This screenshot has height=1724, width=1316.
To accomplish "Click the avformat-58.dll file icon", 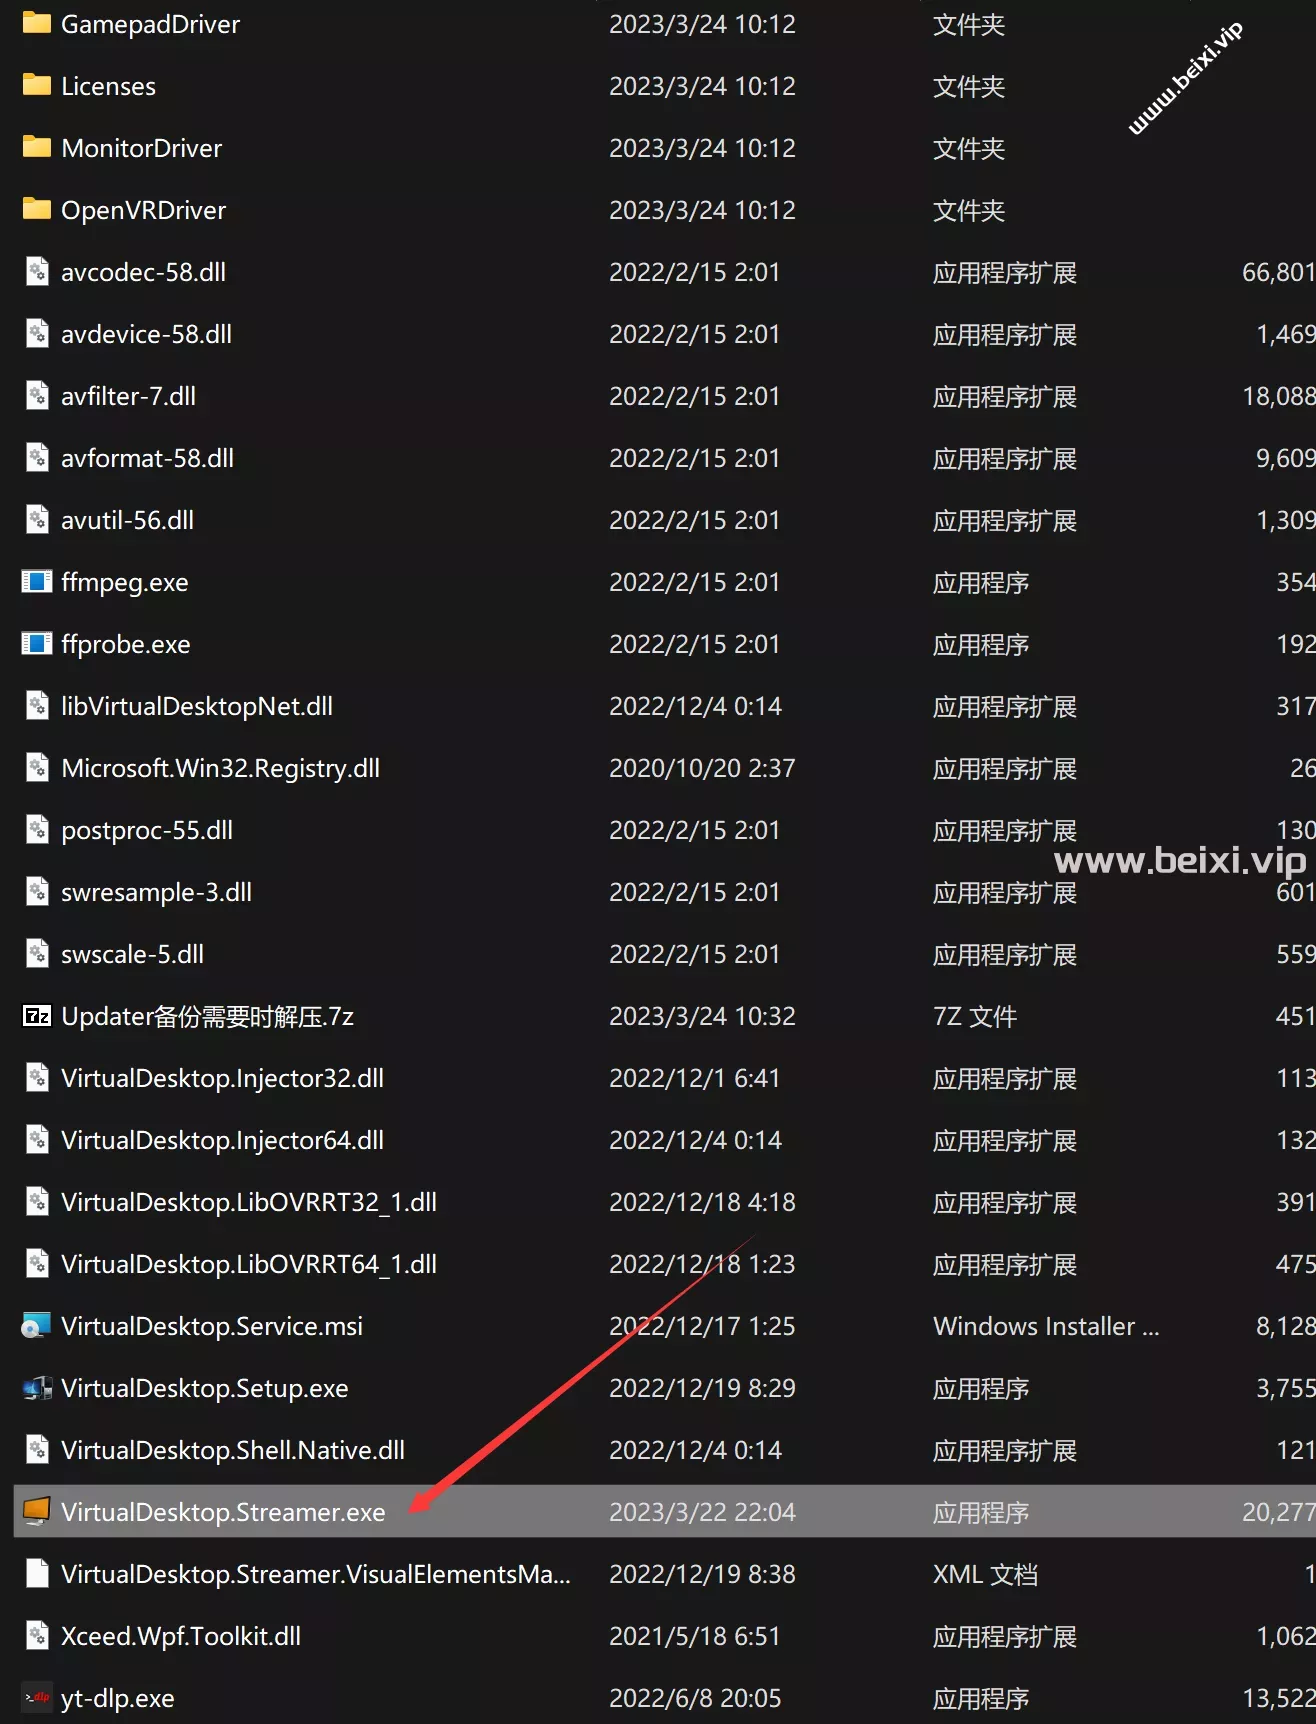I will tap(37, 458).
